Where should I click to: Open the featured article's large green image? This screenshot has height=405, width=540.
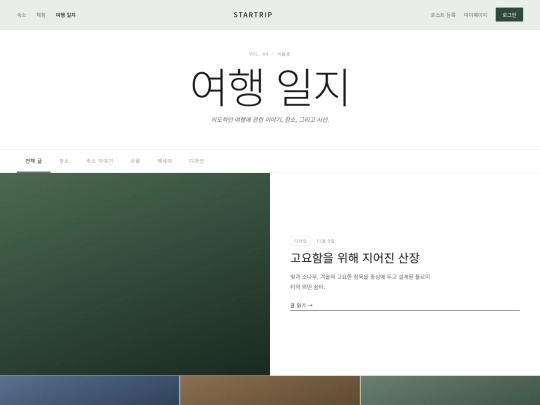[x=135, y=274]
